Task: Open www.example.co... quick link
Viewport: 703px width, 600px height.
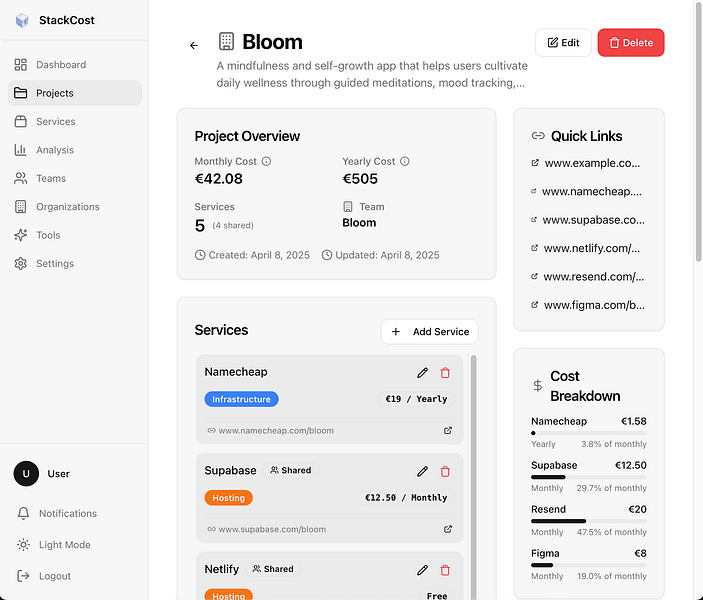Action: point(586,163)
